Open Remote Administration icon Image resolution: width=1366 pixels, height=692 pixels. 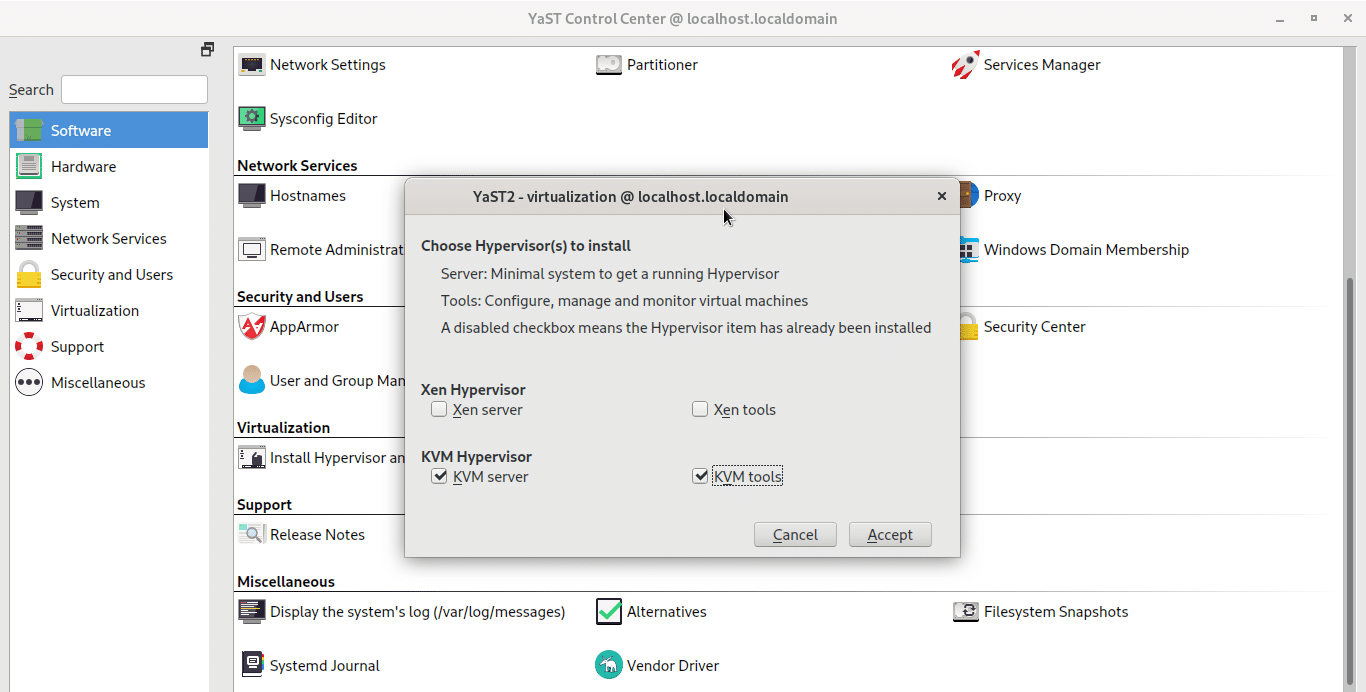(x=252, y=250)
